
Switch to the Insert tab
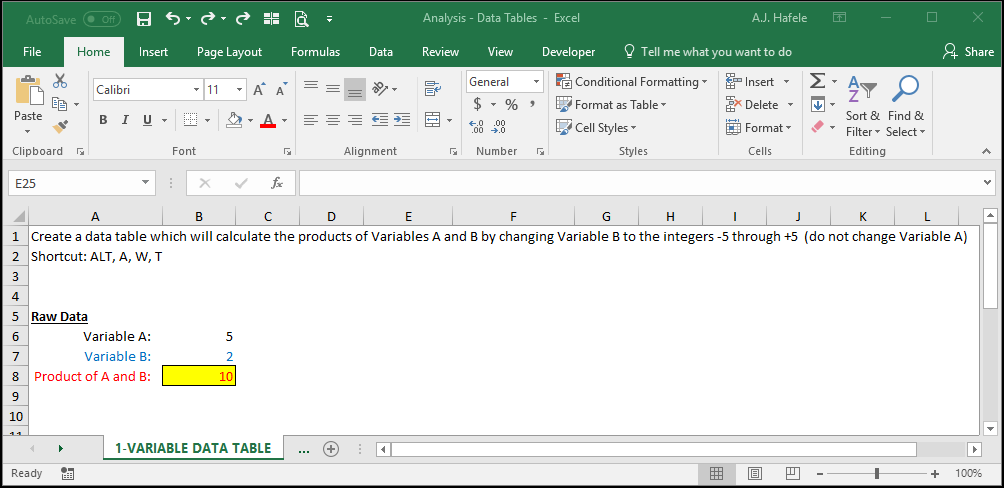coord(154,52)
